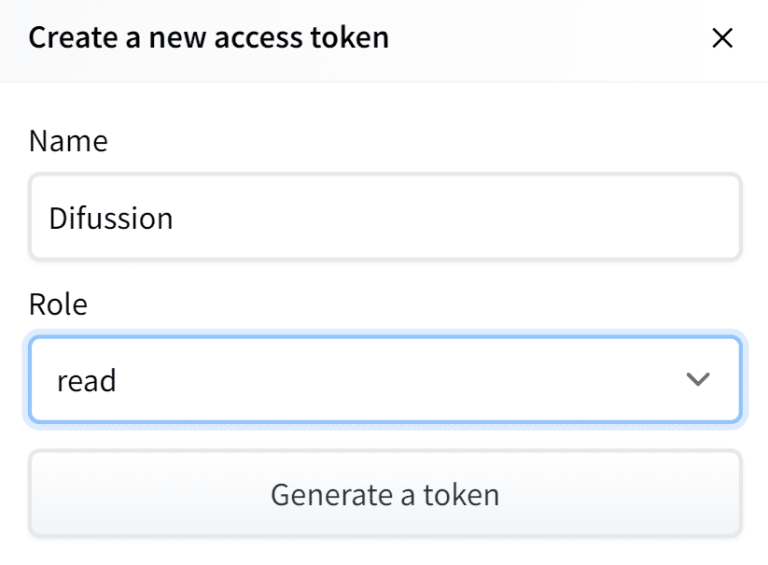
Task: Click the Role label
Action: pyautogui.click(x=58, y=304)
